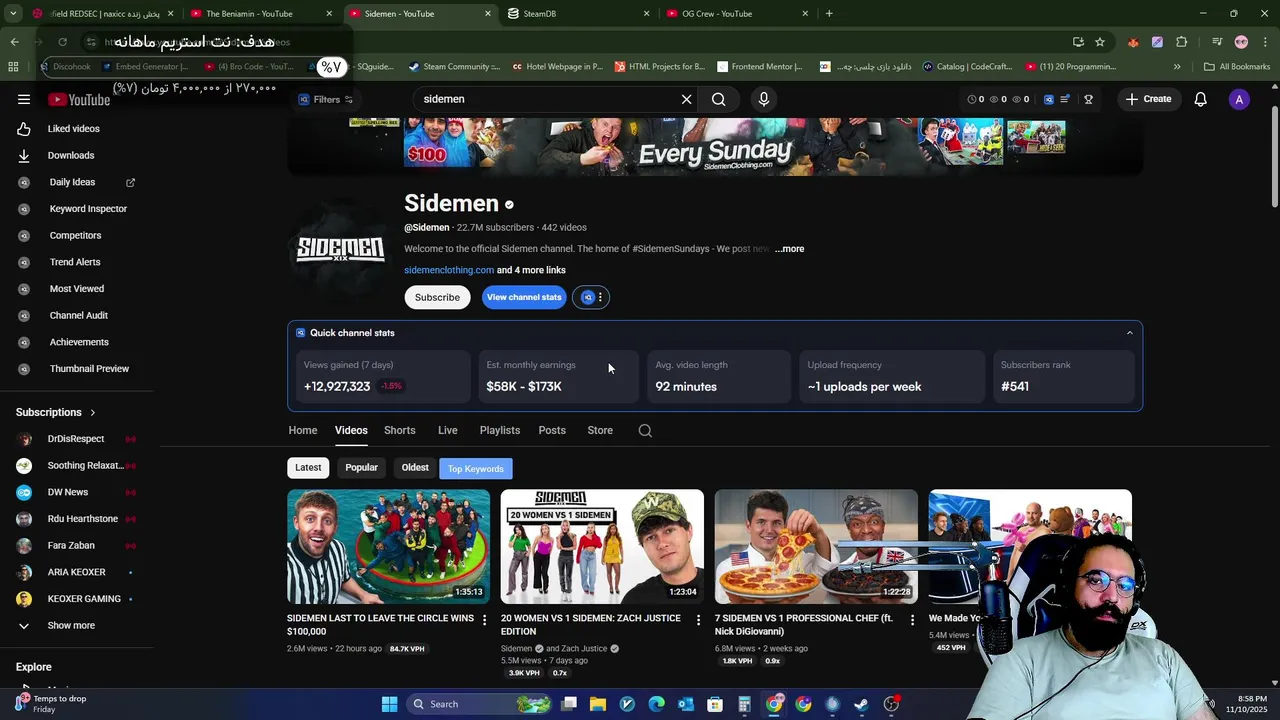The image size is (1280, 720).
Task: Click the YouTube logo to go home
Action: click(x=79, y=99)
